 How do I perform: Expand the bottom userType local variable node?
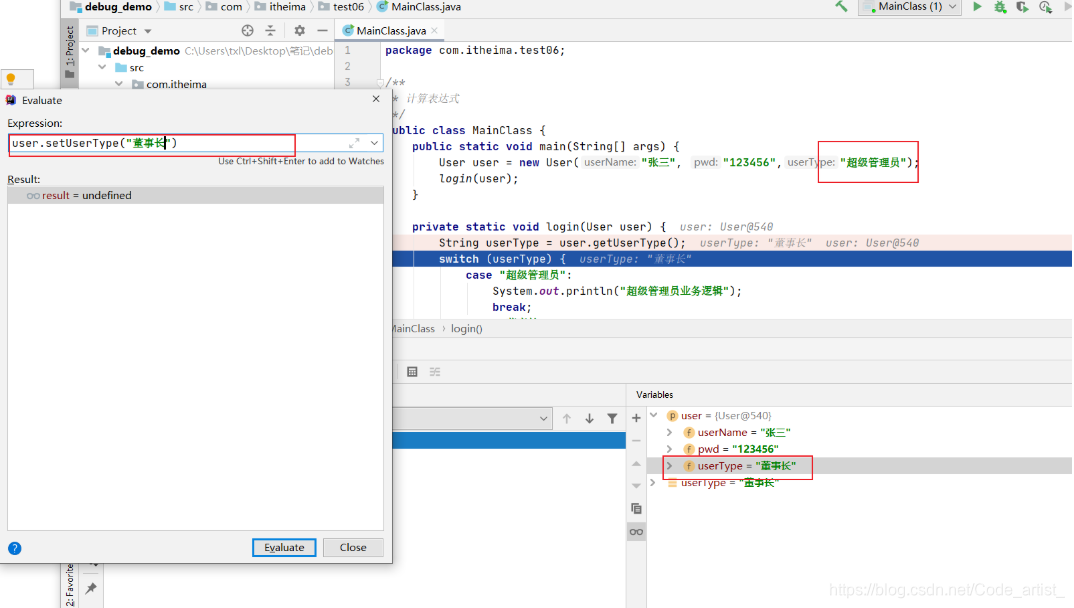653,483
